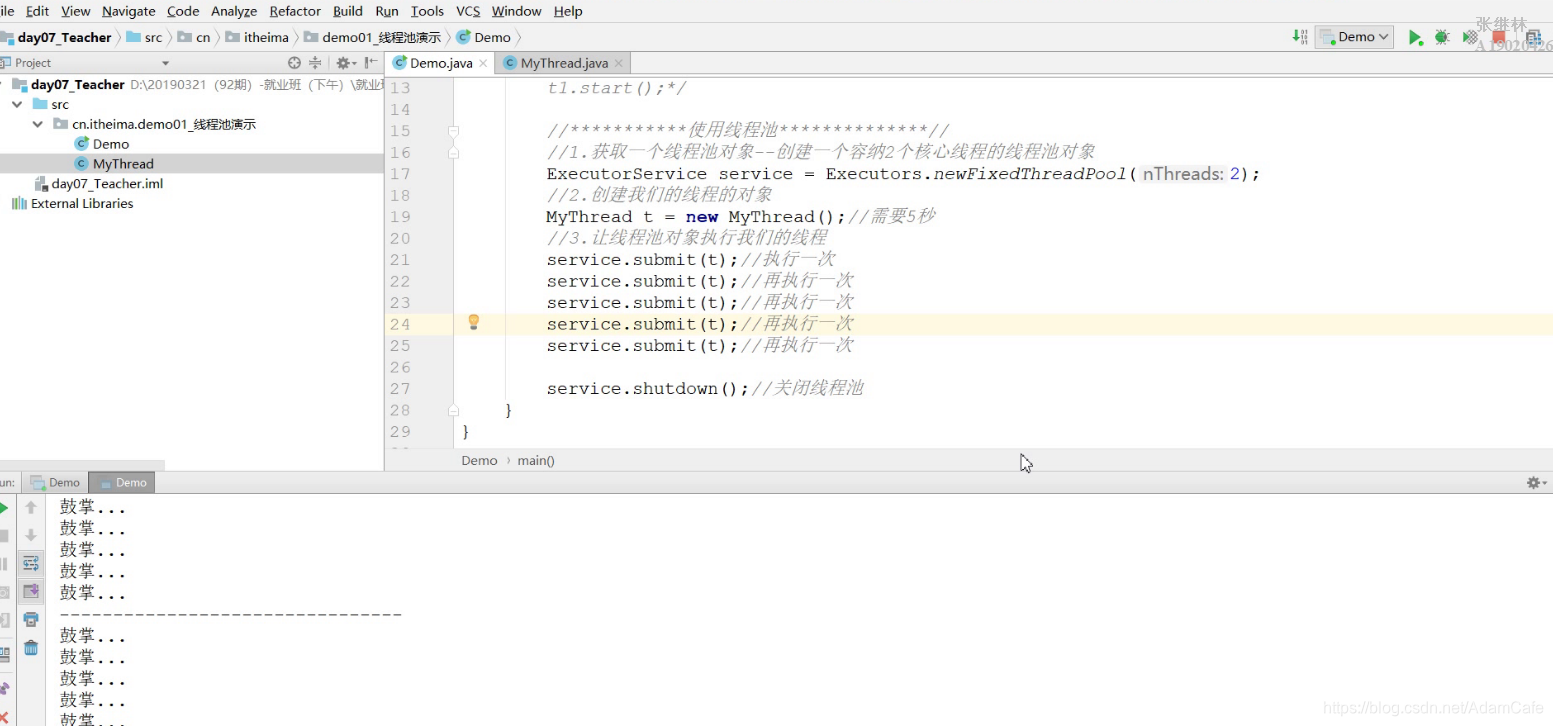Click Demo class breadcrumb in the navigation bar
This screenshot has width=1553, height=726.
(x=484, y=37)
